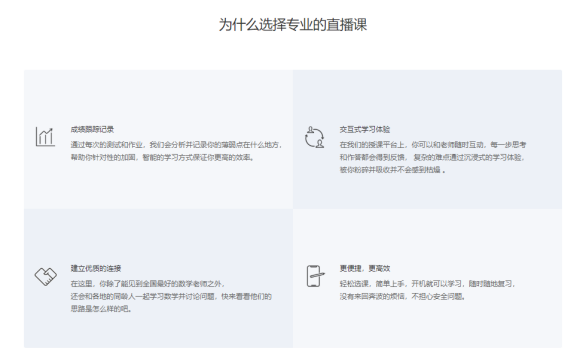Click the line beginning 在我们的授课平台上
Viewport: 580px width, 361px height.
[x=433, y=145]
